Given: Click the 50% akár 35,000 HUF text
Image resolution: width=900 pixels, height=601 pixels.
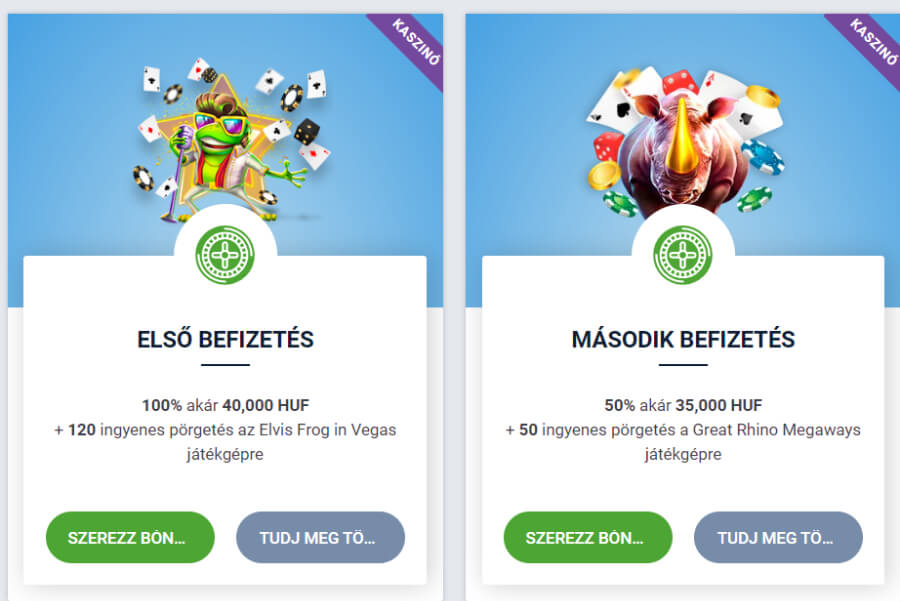Looking at the screenshot, I should tap(683, 405).
